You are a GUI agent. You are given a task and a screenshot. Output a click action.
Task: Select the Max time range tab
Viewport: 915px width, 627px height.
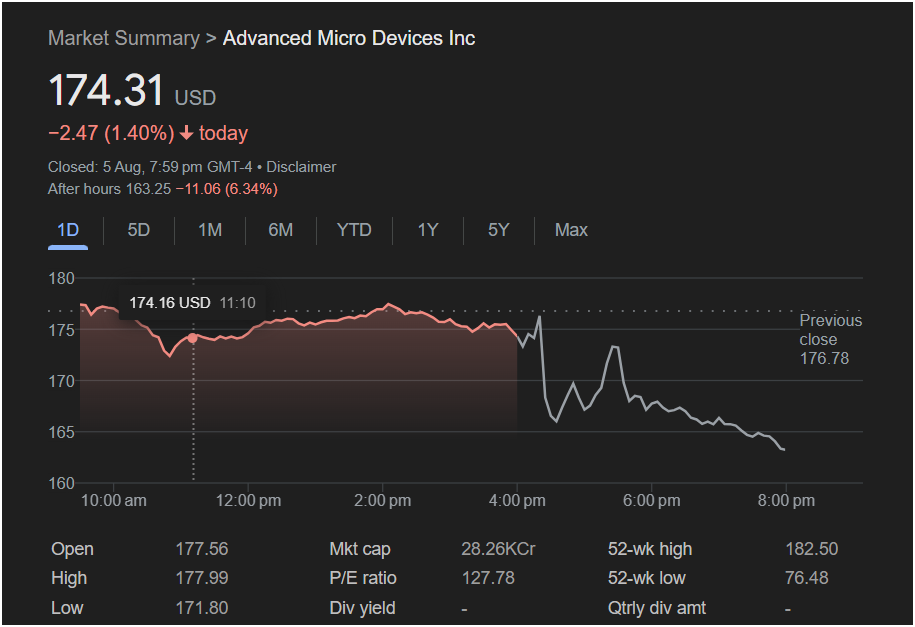571,230
